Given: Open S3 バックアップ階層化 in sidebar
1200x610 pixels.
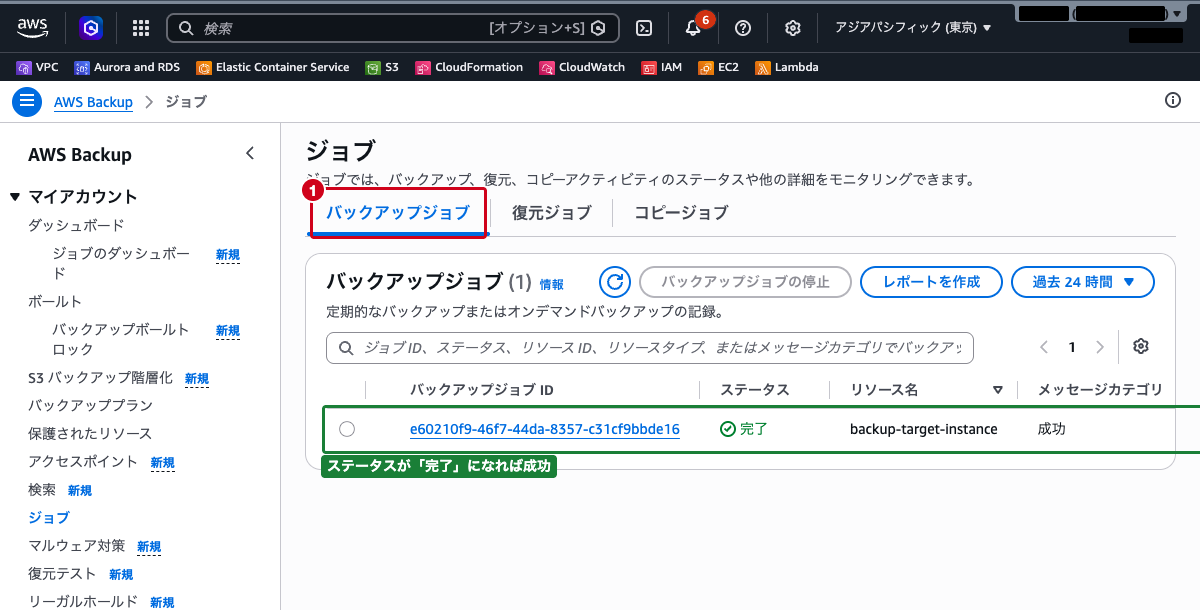Looking at the screenshot, I should (100, 378).
